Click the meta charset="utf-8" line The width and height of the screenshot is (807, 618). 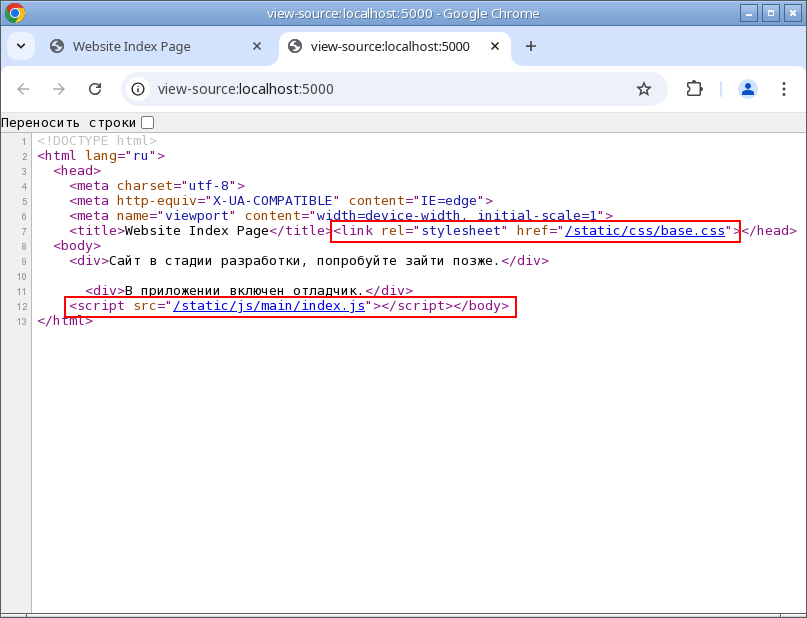tap(157, 185)
